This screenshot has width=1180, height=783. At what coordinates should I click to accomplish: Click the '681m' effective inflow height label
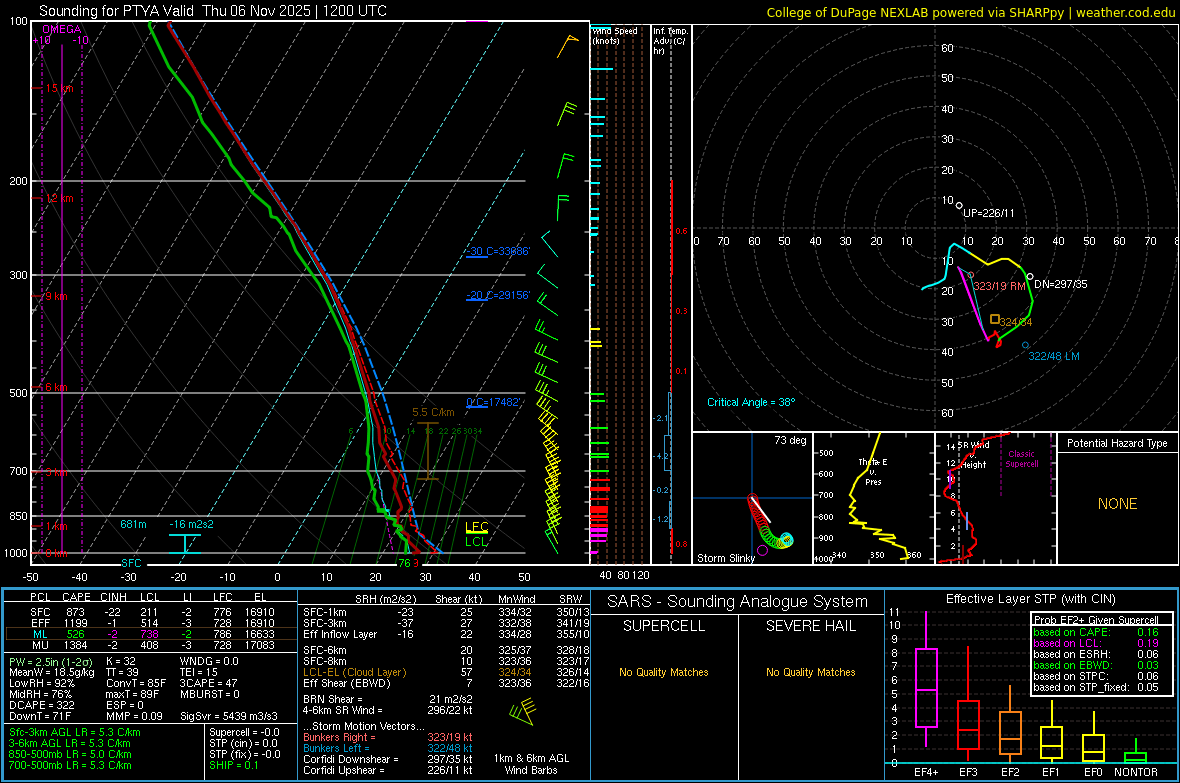[133, 524]
